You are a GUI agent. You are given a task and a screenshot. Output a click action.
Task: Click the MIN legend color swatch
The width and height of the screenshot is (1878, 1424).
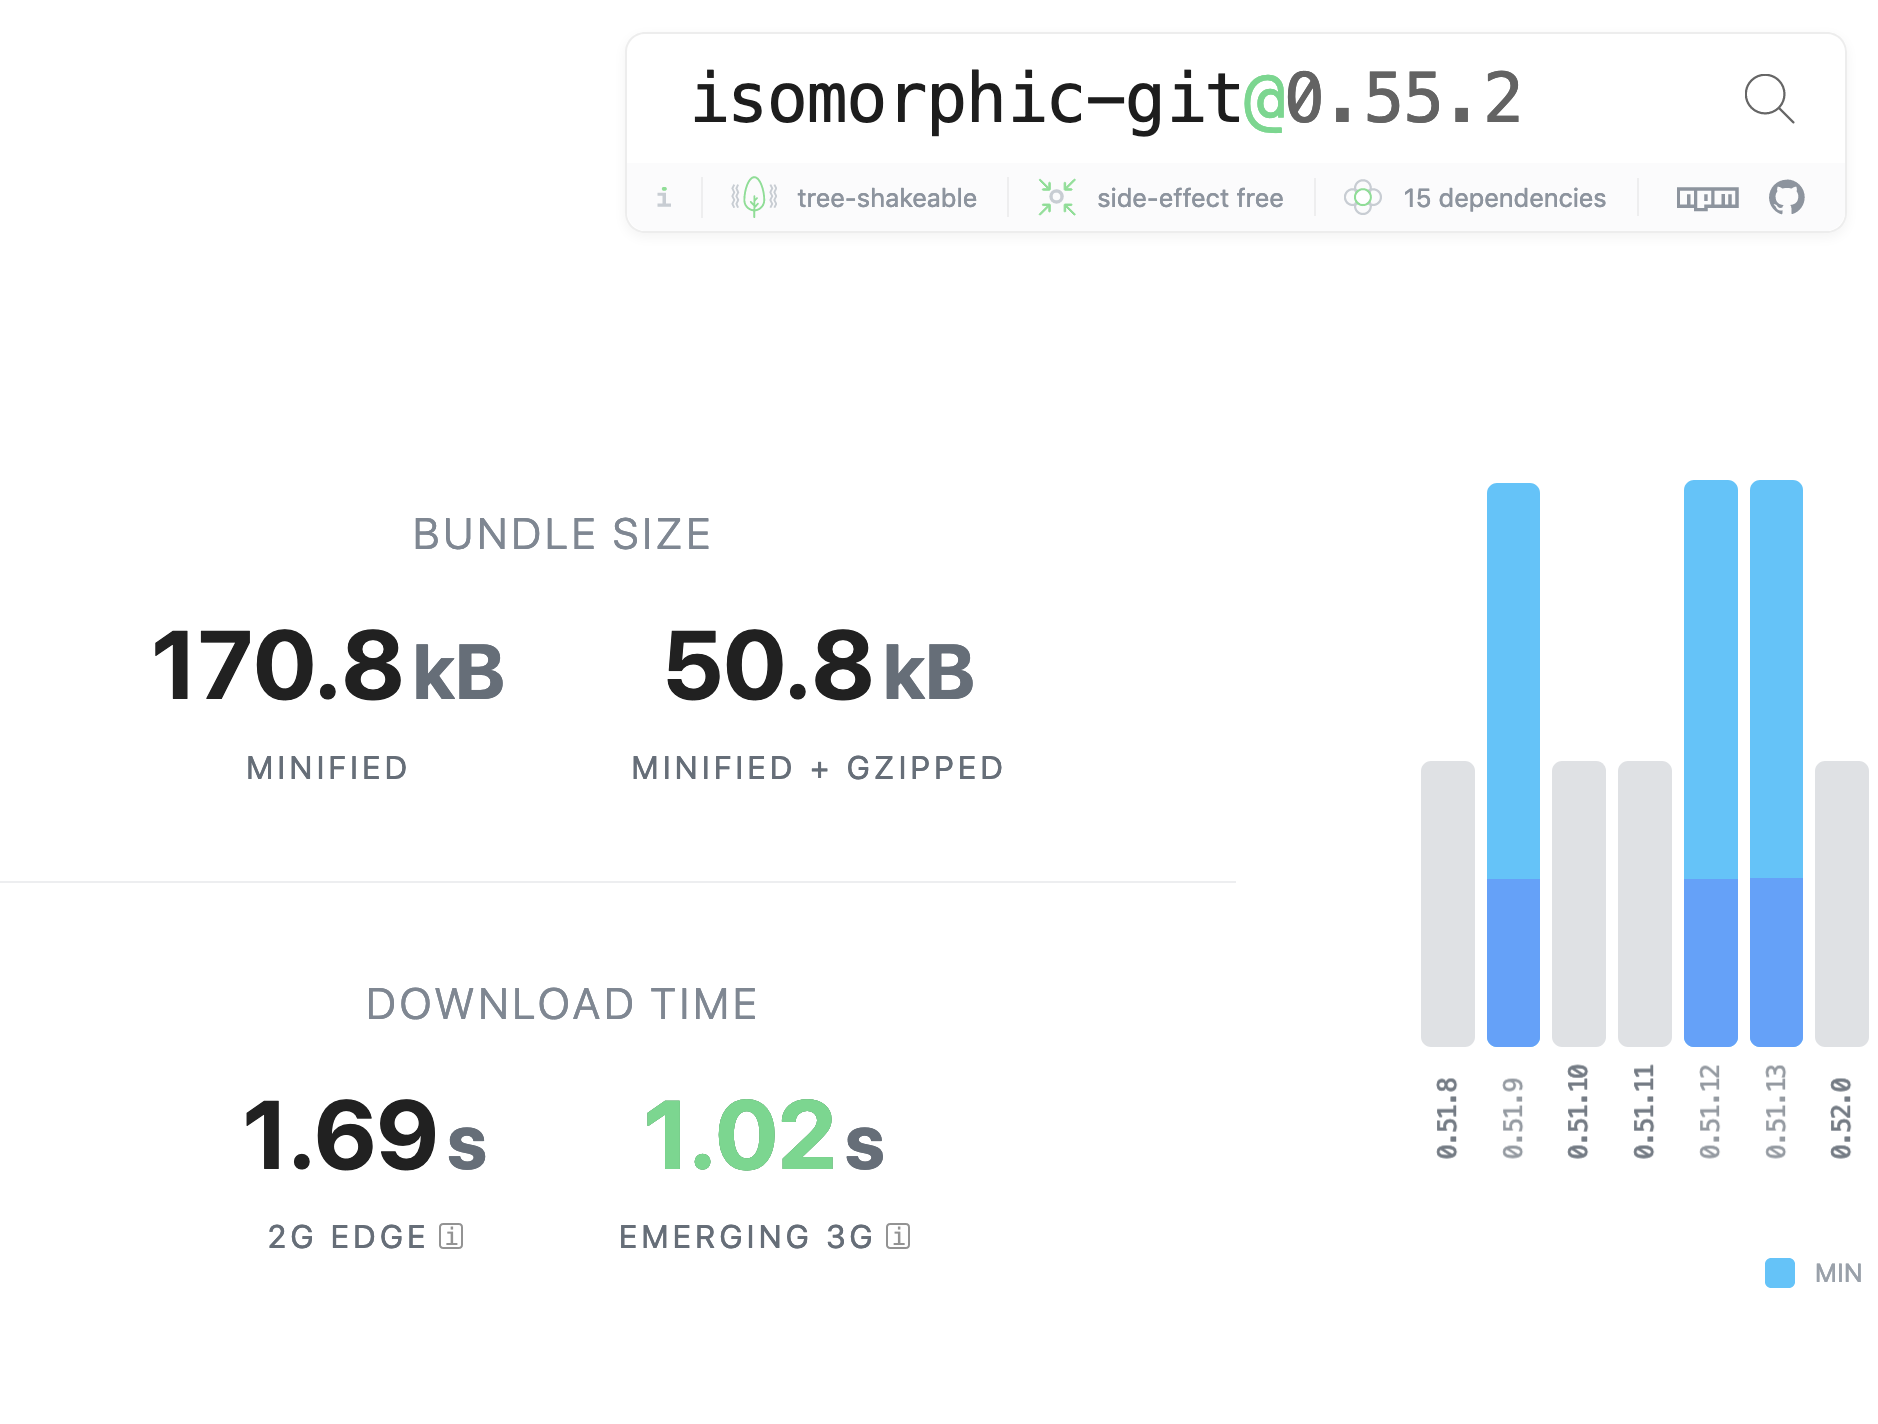pyautogui.click(x=1780, y=1273)
